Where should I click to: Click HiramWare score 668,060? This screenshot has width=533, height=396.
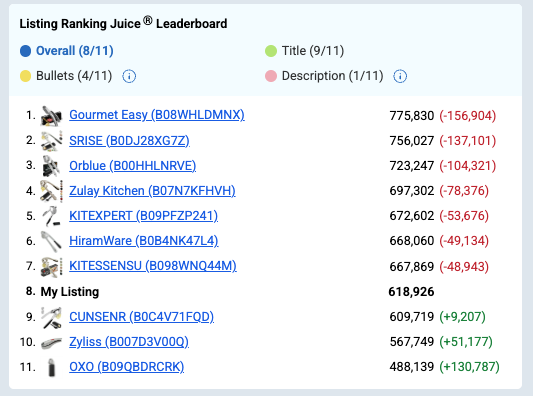(412, 241)
